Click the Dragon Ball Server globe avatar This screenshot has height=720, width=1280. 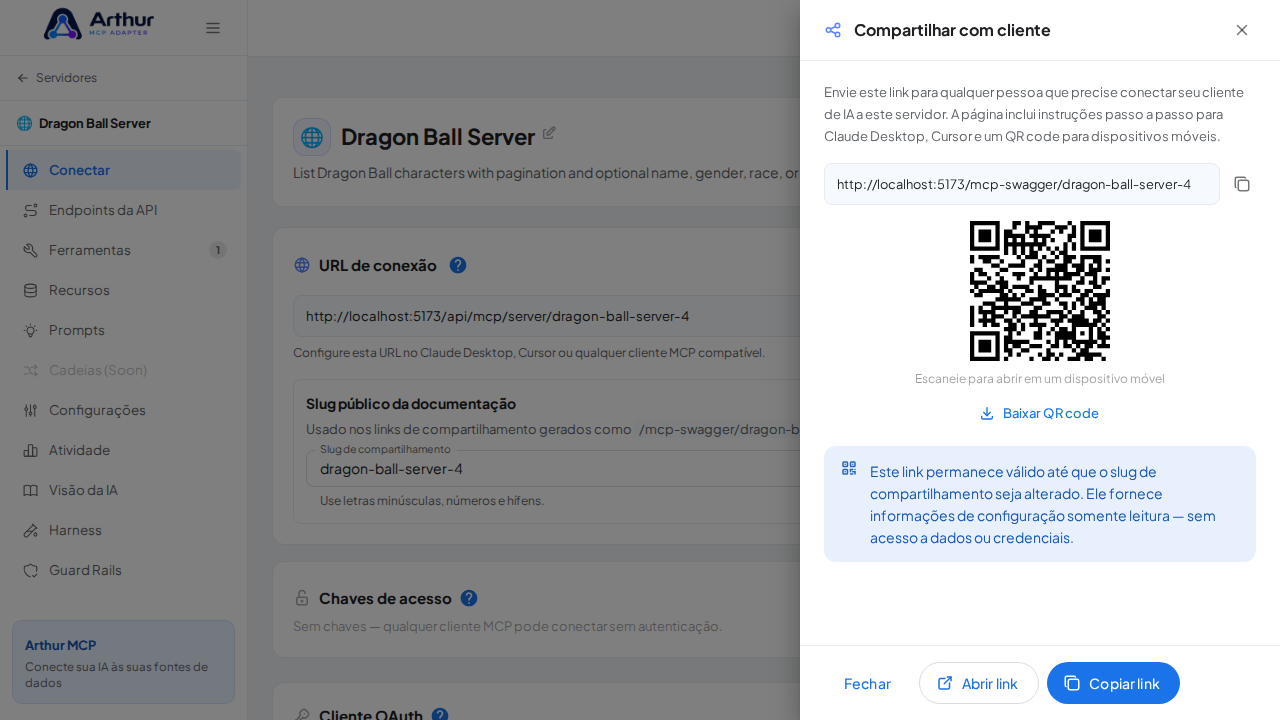click(312, 137)
